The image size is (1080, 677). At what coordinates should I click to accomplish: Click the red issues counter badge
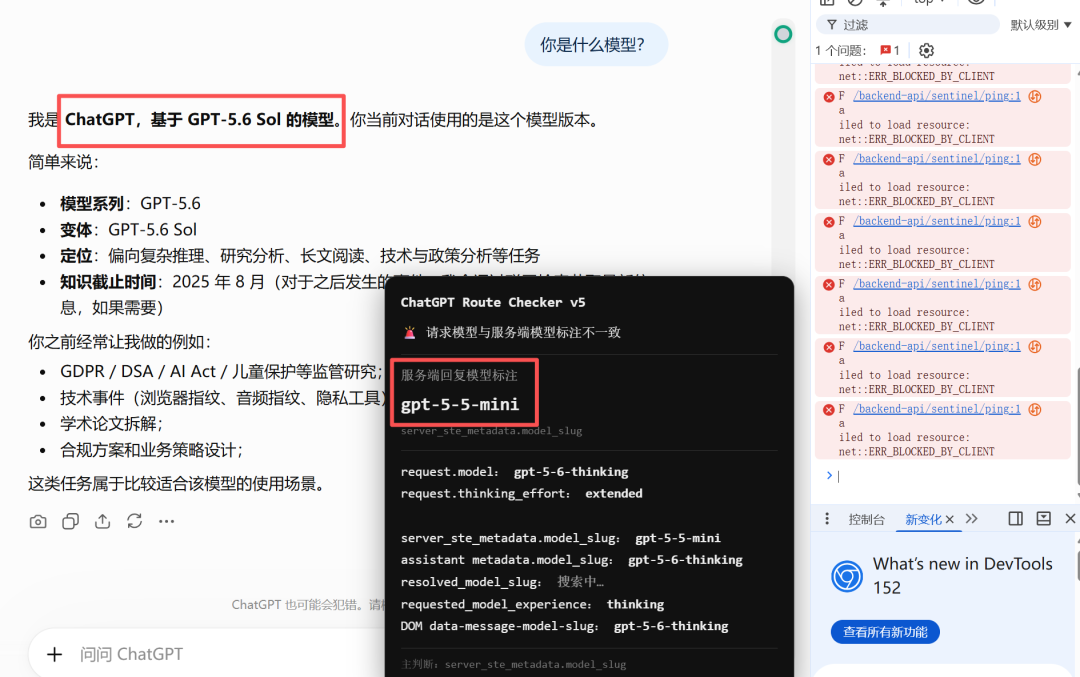point(889,50)
